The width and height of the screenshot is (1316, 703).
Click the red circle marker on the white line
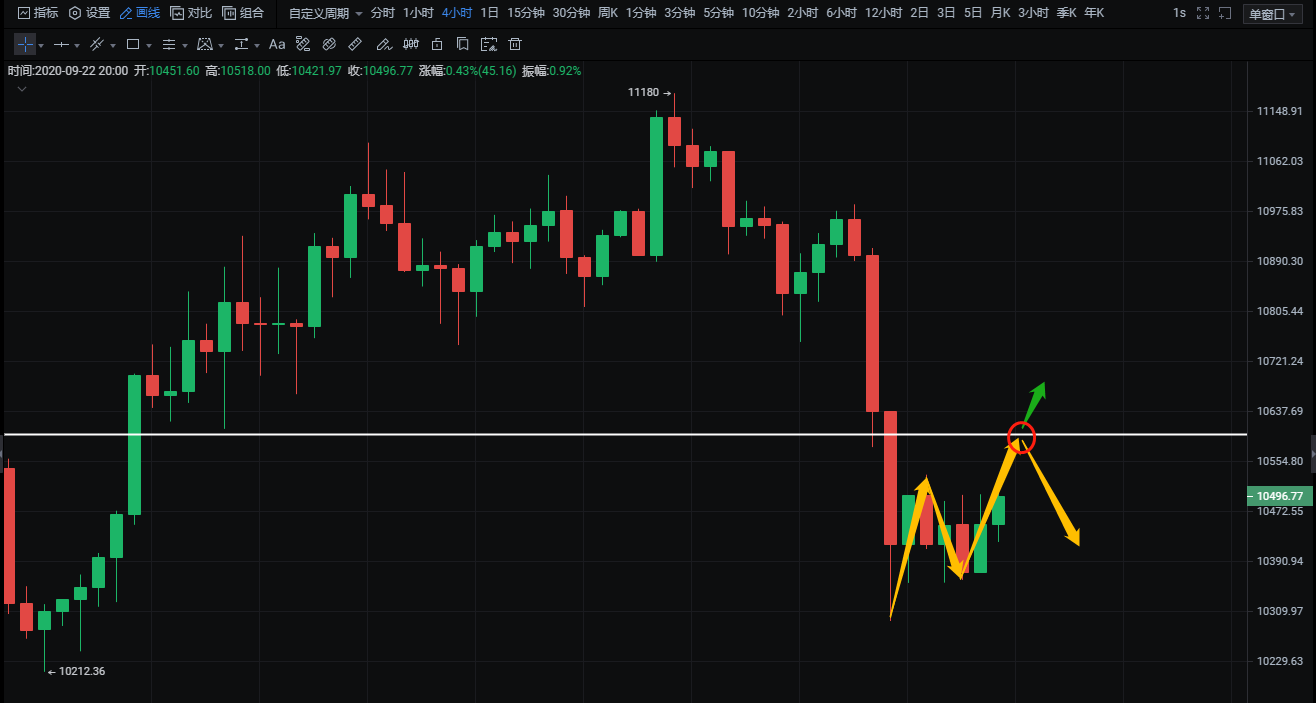tap(1021, 437)
